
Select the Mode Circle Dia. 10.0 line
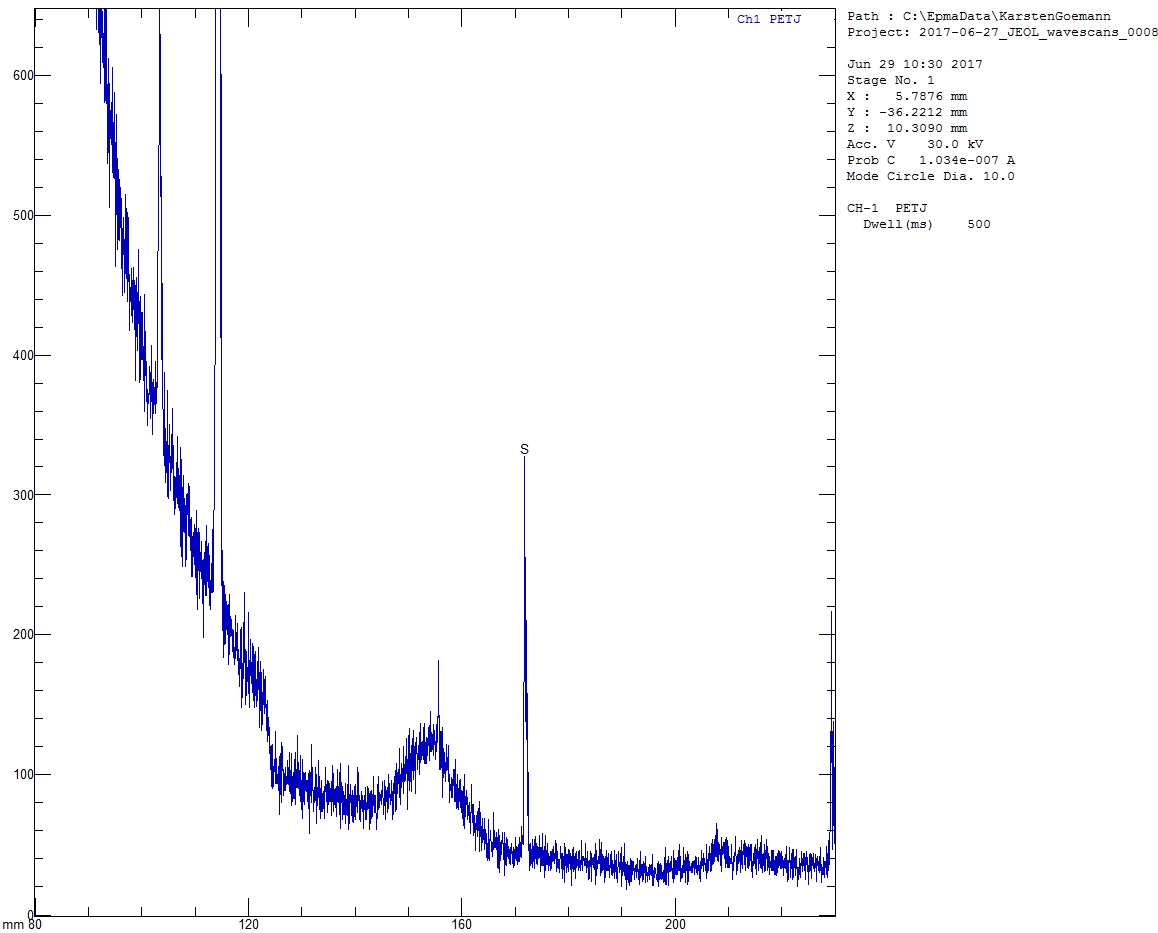click(x=930, y=176)
